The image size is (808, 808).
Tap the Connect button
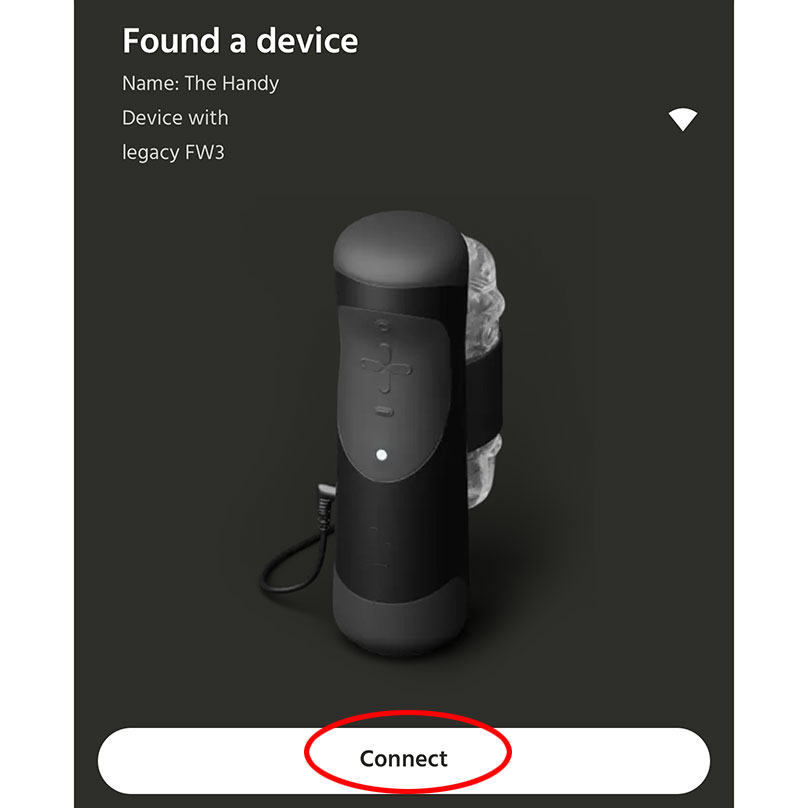[403, 761]
